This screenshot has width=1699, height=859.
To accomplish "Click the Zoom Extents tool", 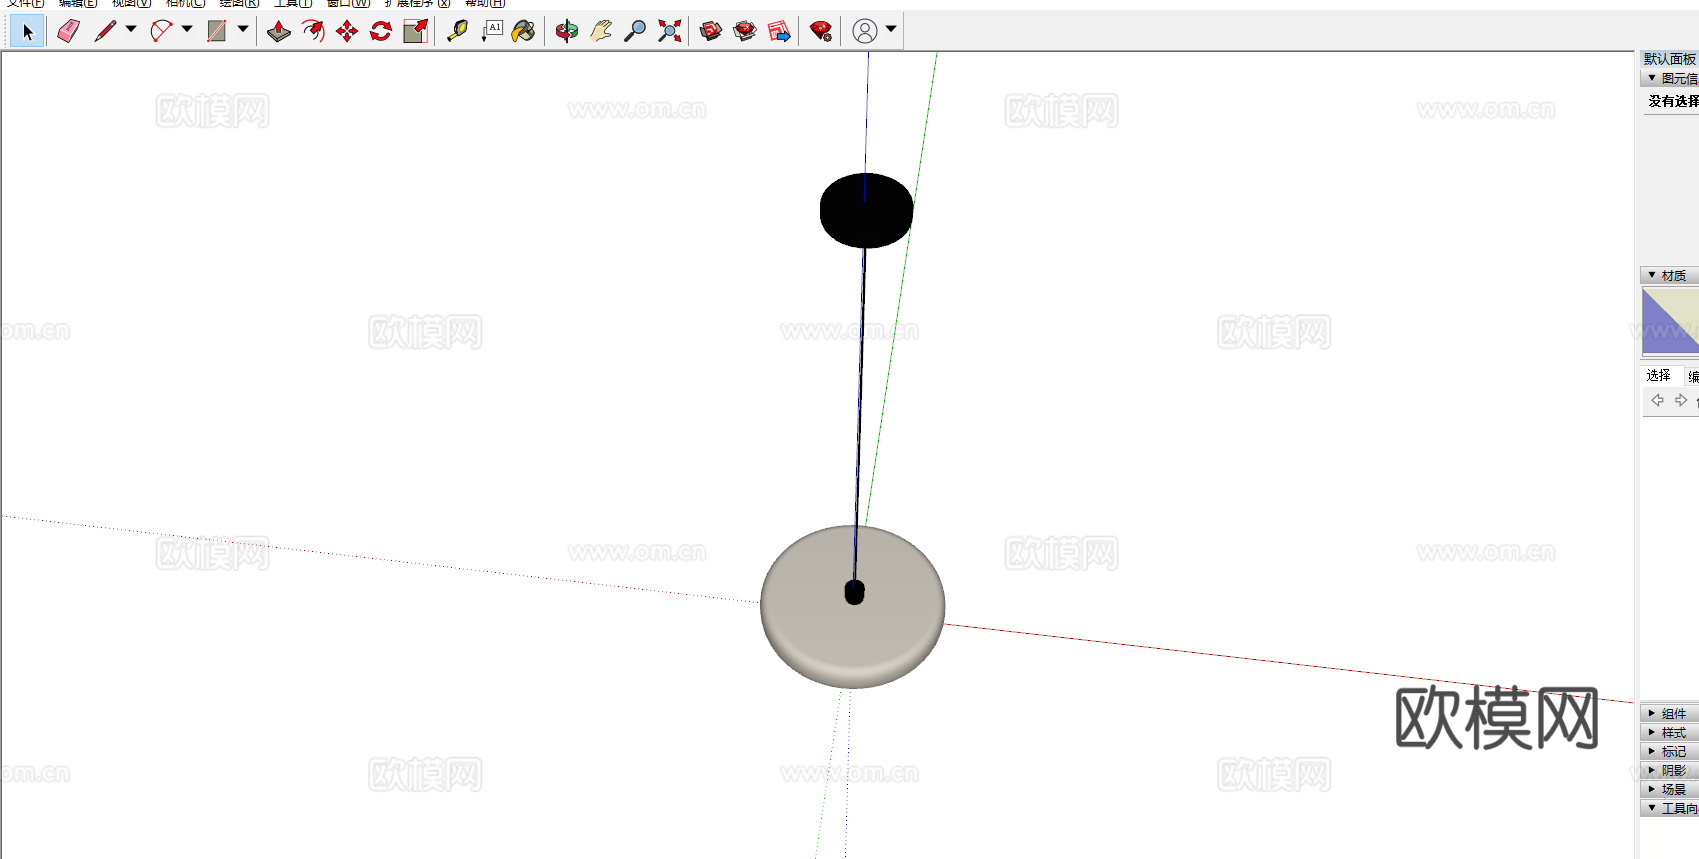I will coord(669,32).
